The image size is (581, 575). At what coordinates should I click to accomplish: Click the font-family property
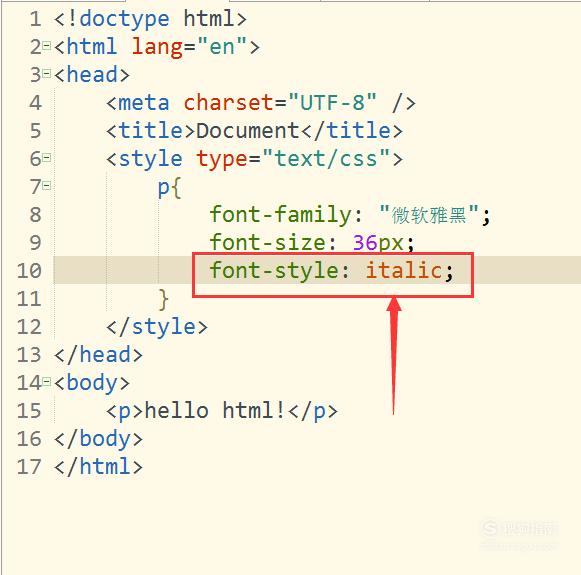click(x=280, y=215)
